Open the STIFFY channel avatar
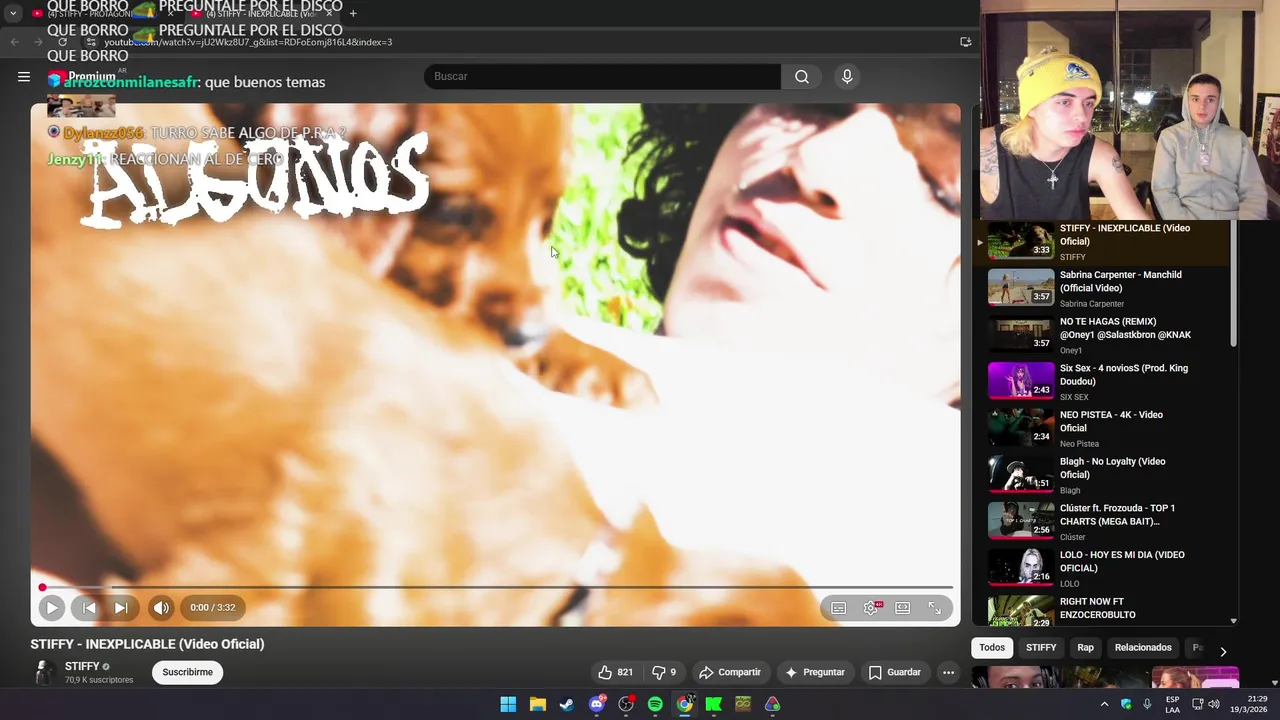Viewport: 1280px width, 720px height. click(x=44, y=672)
